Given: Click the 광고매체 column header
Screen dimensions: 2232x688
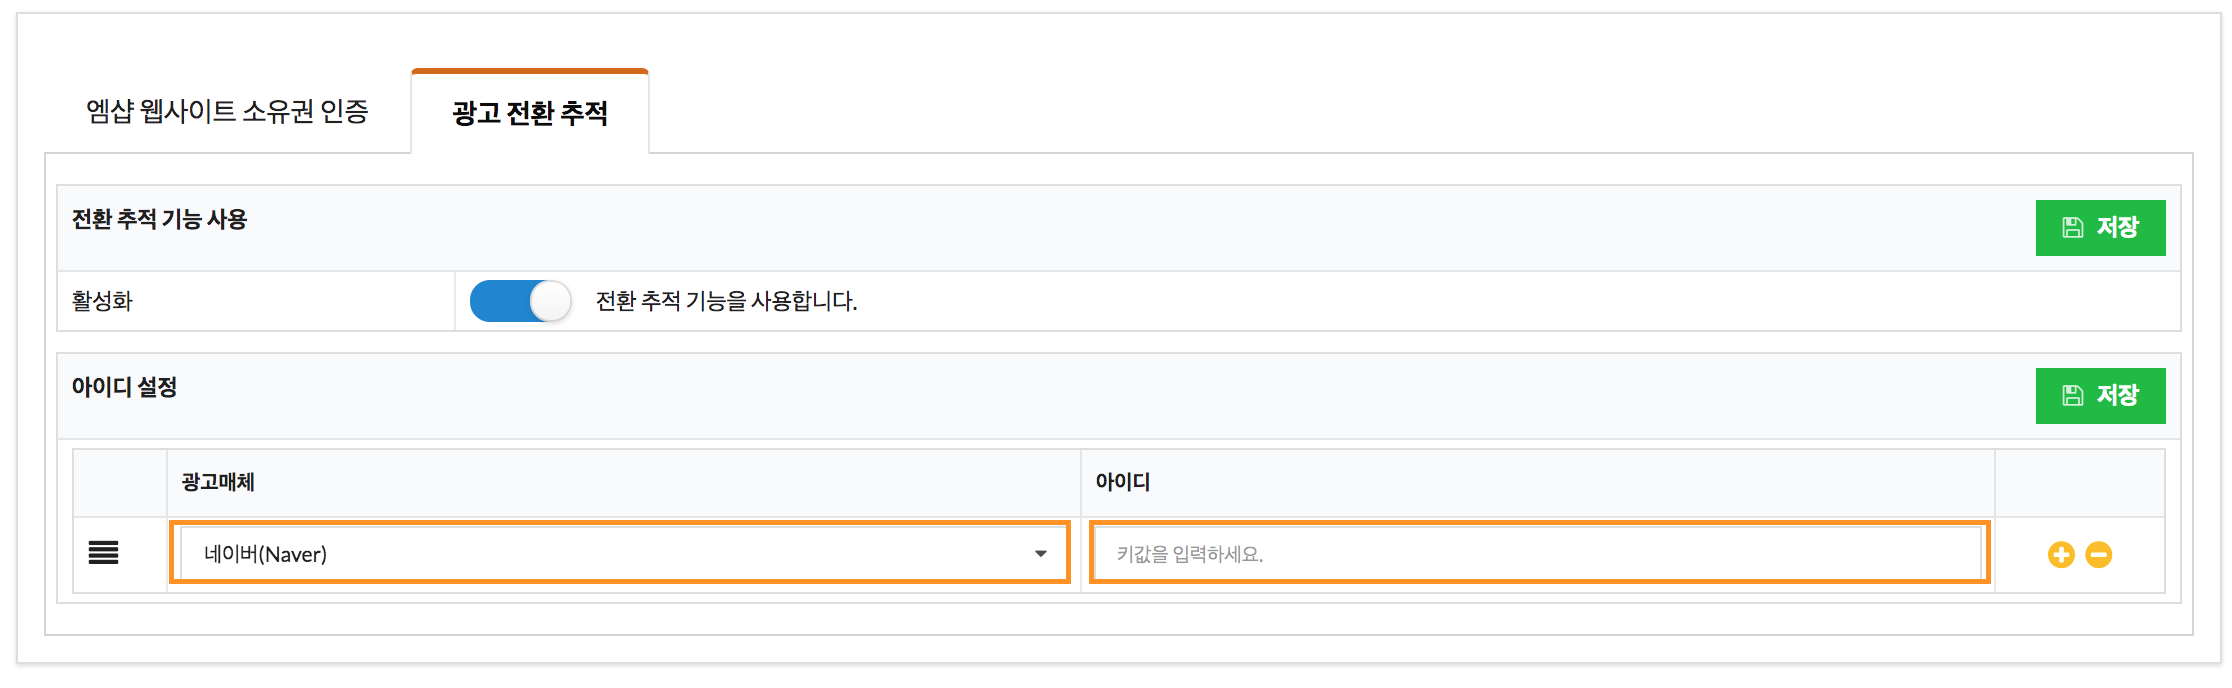Looking at the screenshot, I should pos(218,482).
